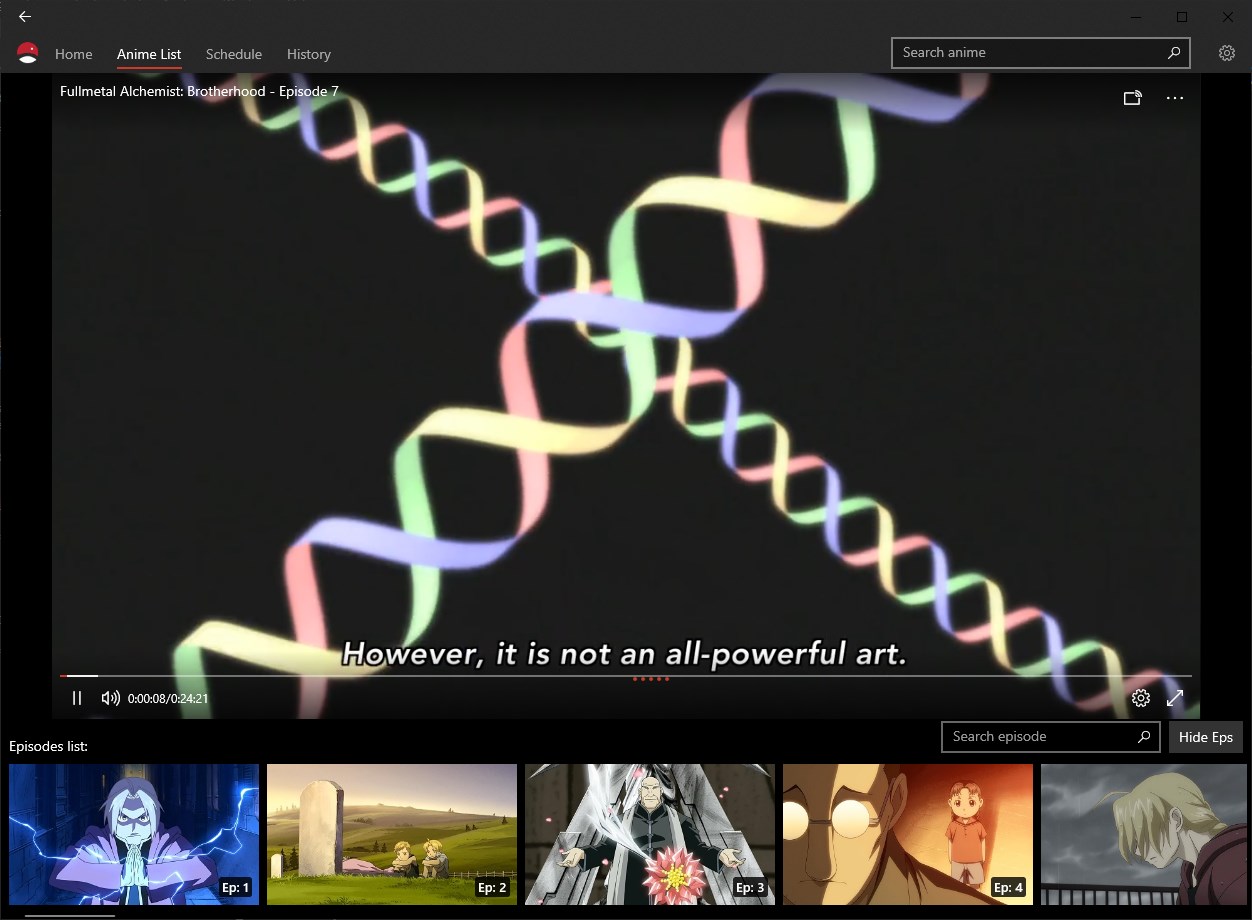Click the 0:00:08/0:24:21 time display
The image size is (1252, 920).
coord(168,698)
